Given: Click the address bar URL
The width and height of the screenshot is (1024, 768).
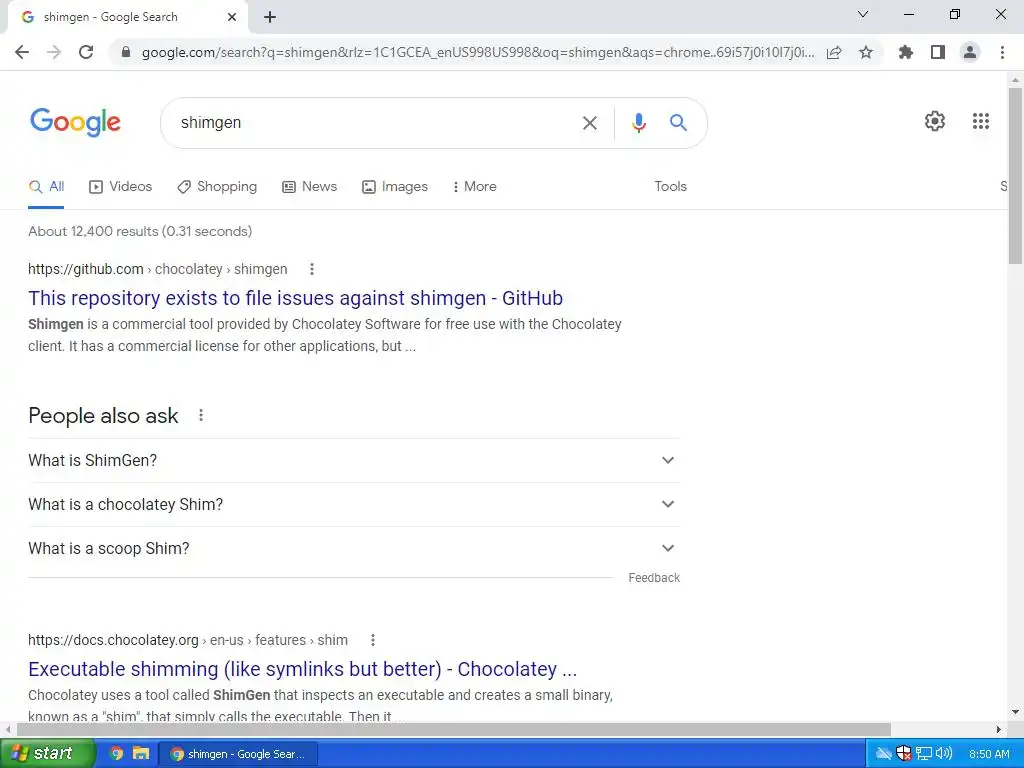Looking at the screenshot, I should tap(477, 52).
